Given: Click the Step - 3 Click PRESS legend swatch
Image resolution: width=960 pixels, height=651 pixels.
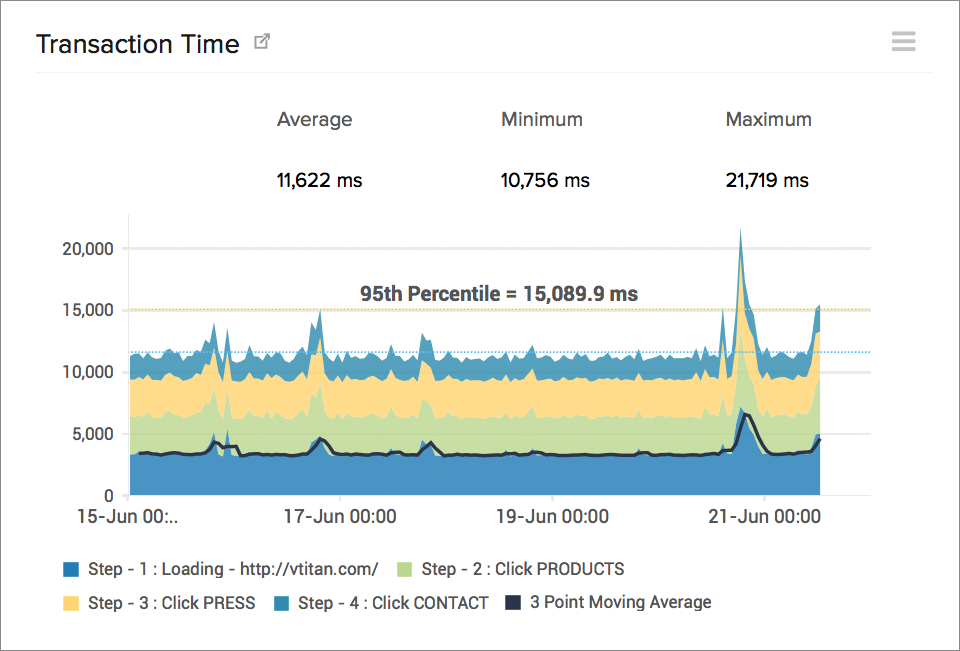Looking at the screenshot, I should (x=69, y=603).
